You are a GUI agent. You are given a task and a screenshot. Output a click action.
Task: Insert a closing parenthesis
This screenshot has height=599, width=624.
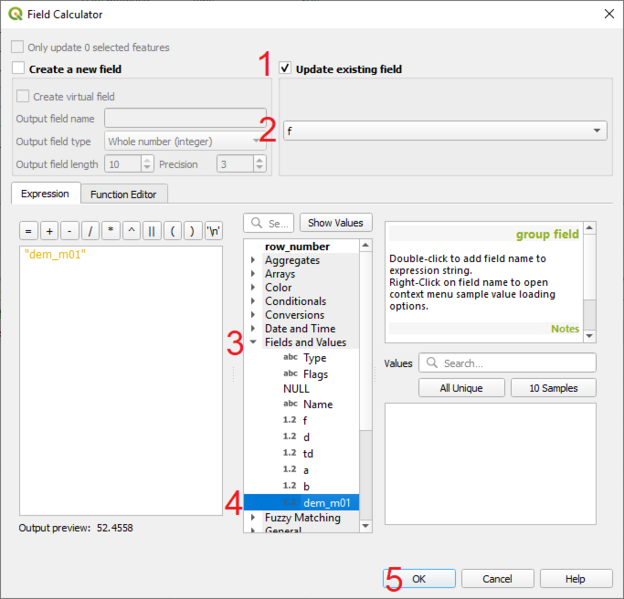pos(193,231)
